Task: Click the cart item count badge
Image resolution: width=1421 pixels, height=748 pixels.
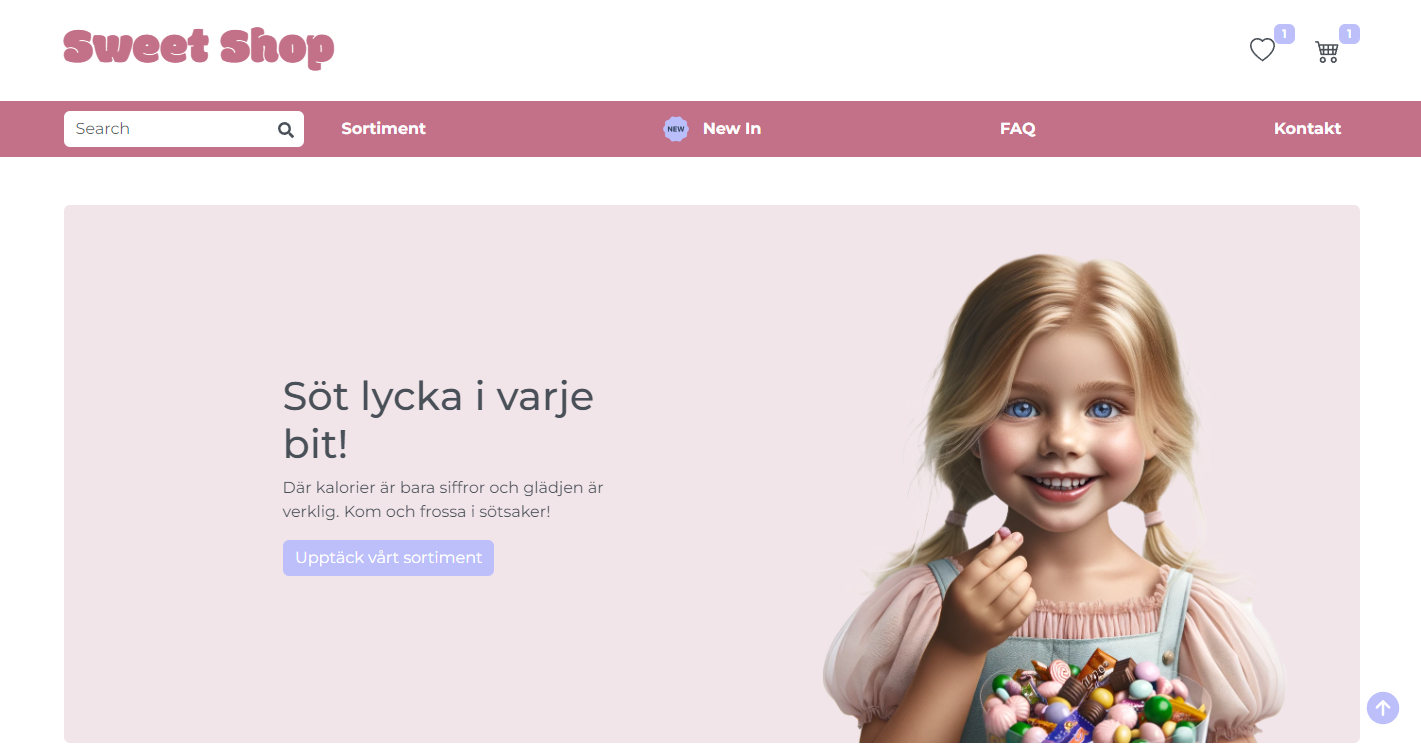Action: [x=1349, y=34]
